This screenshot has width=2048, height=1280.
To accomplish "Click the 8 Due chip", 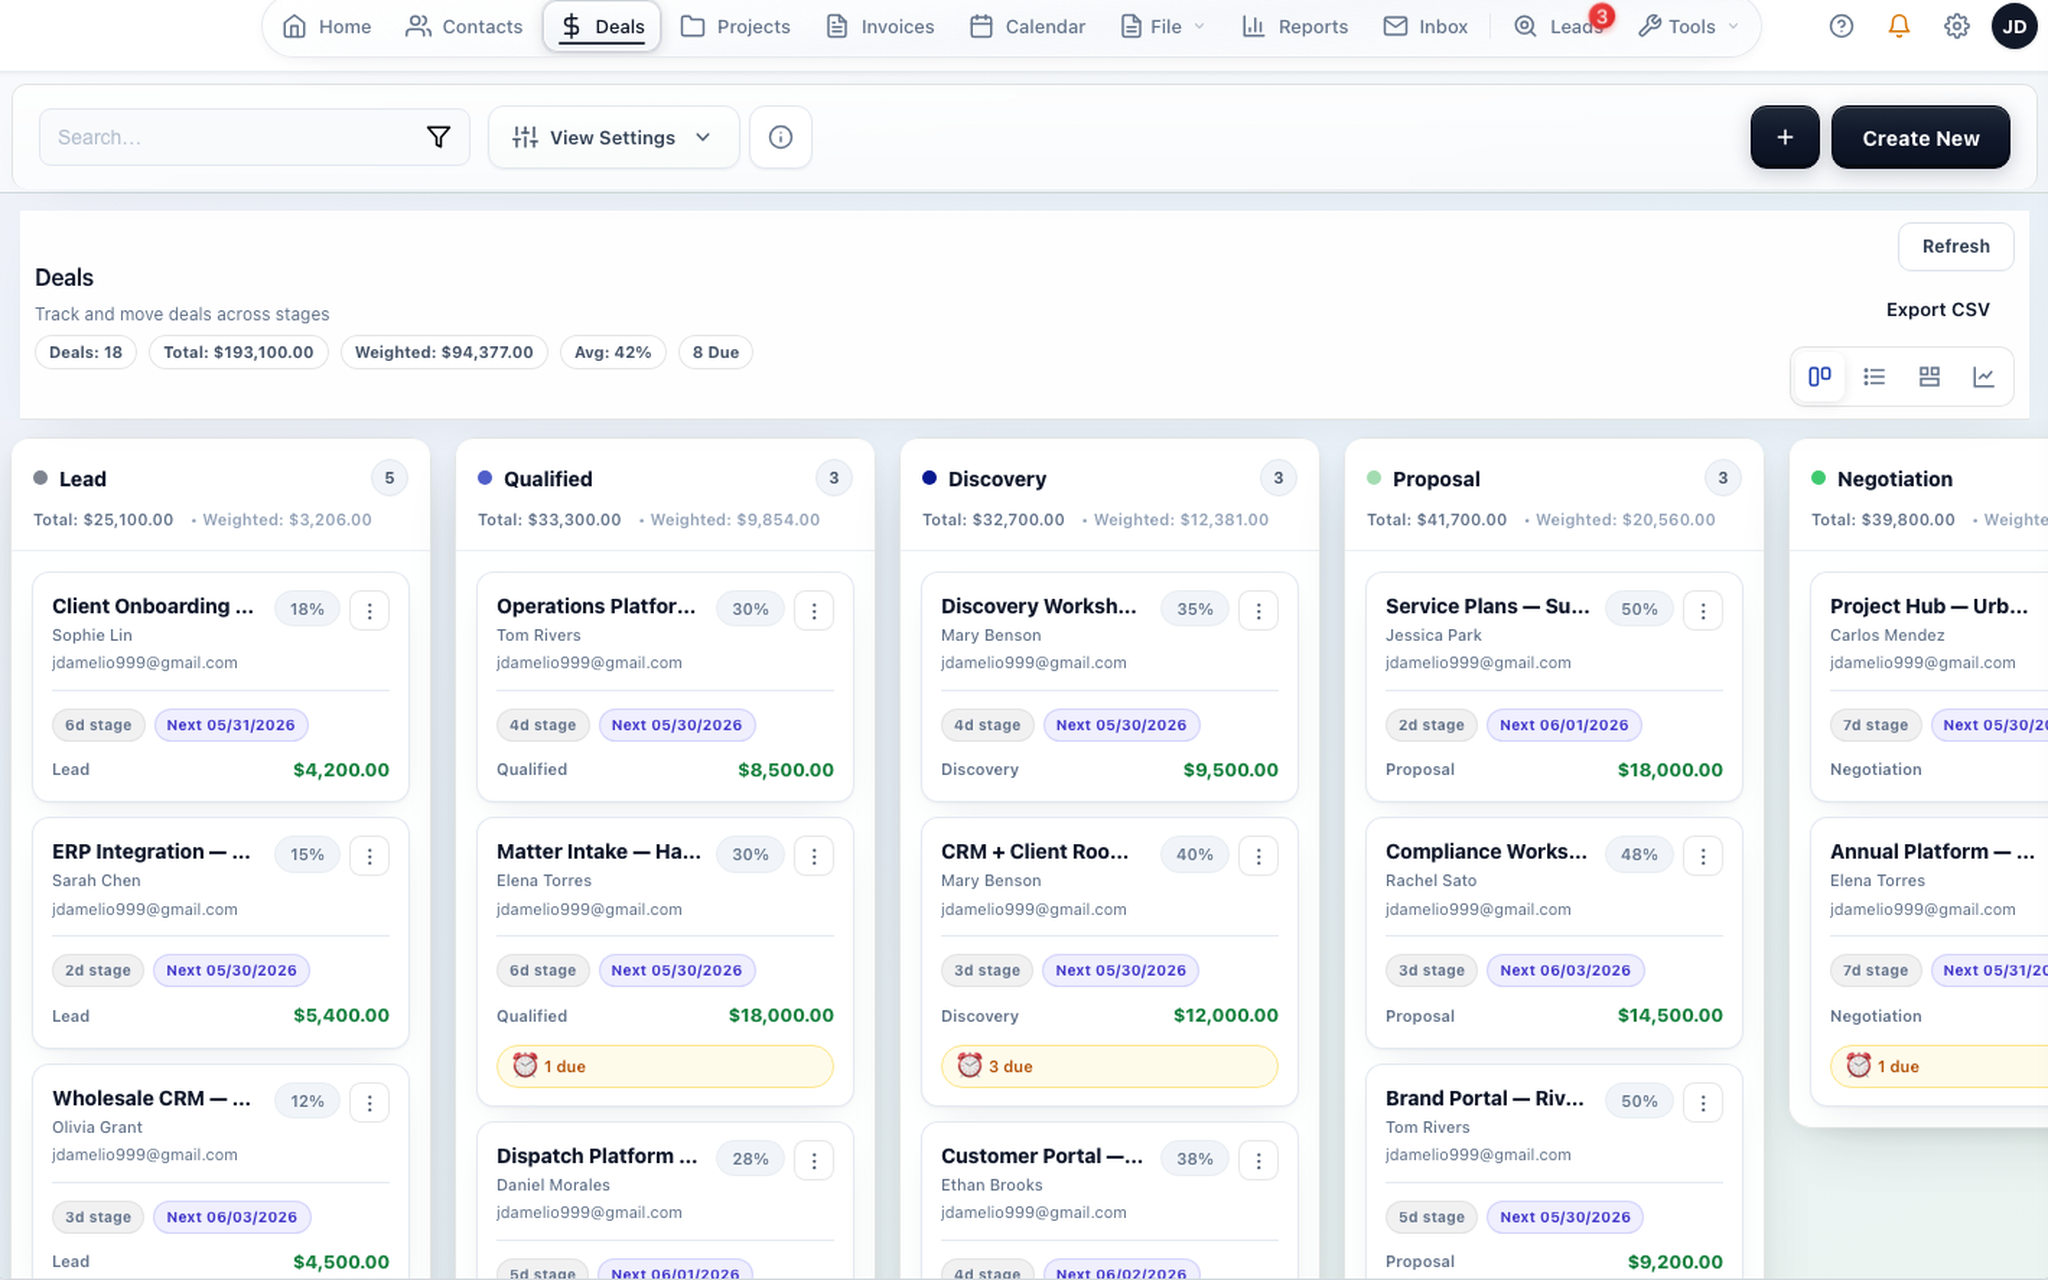I will 716,352.
